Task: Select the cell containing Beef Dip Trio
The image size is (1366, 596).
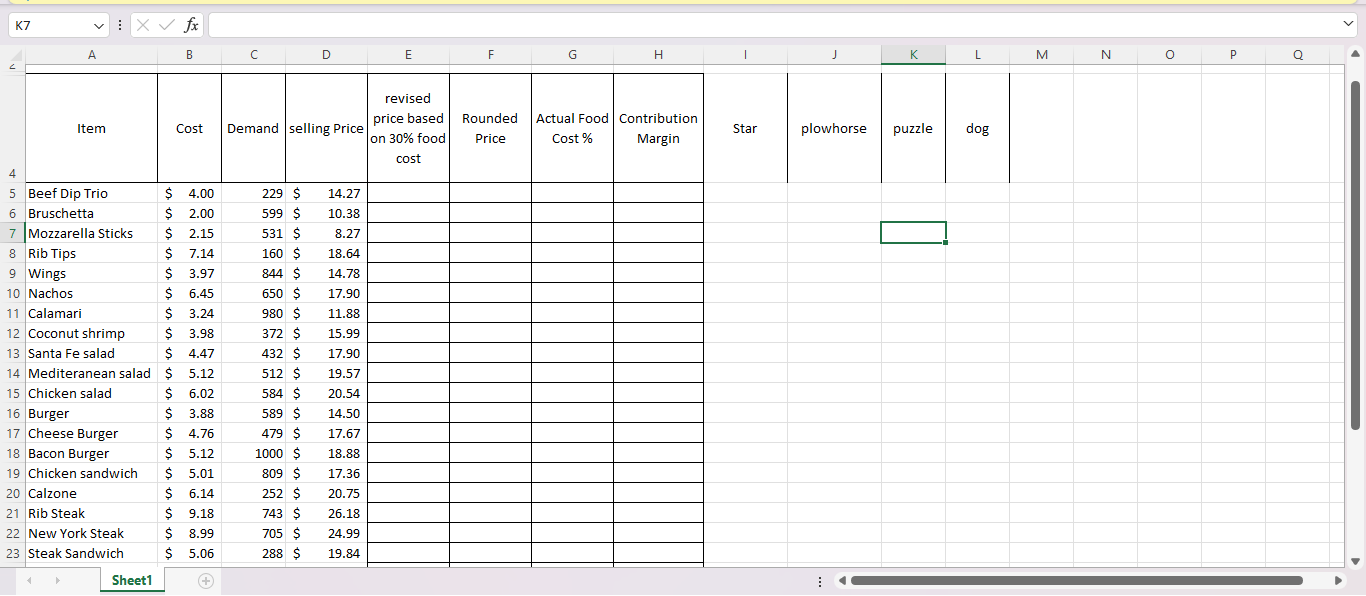Action: [91, 193]
